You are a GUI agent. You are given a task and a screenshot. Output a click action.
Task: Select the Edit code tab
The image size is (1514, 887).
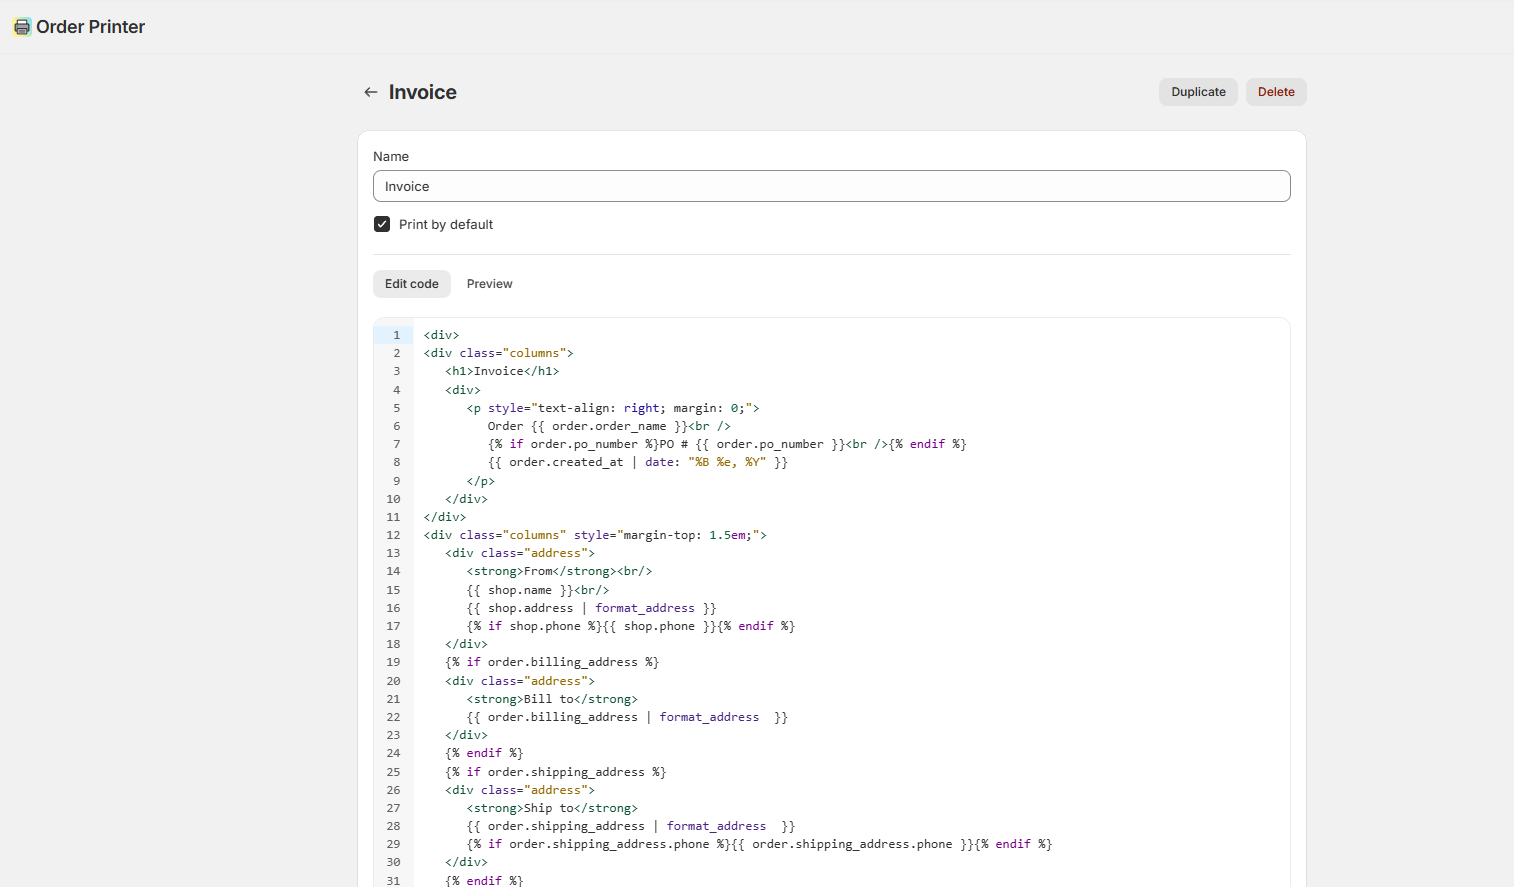point(411,284)
